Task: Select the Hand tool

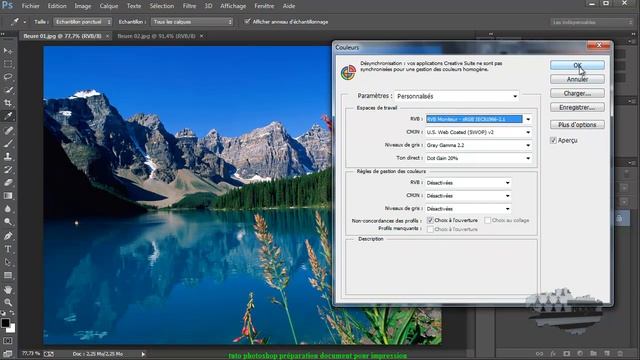Action: pos(8,289)
